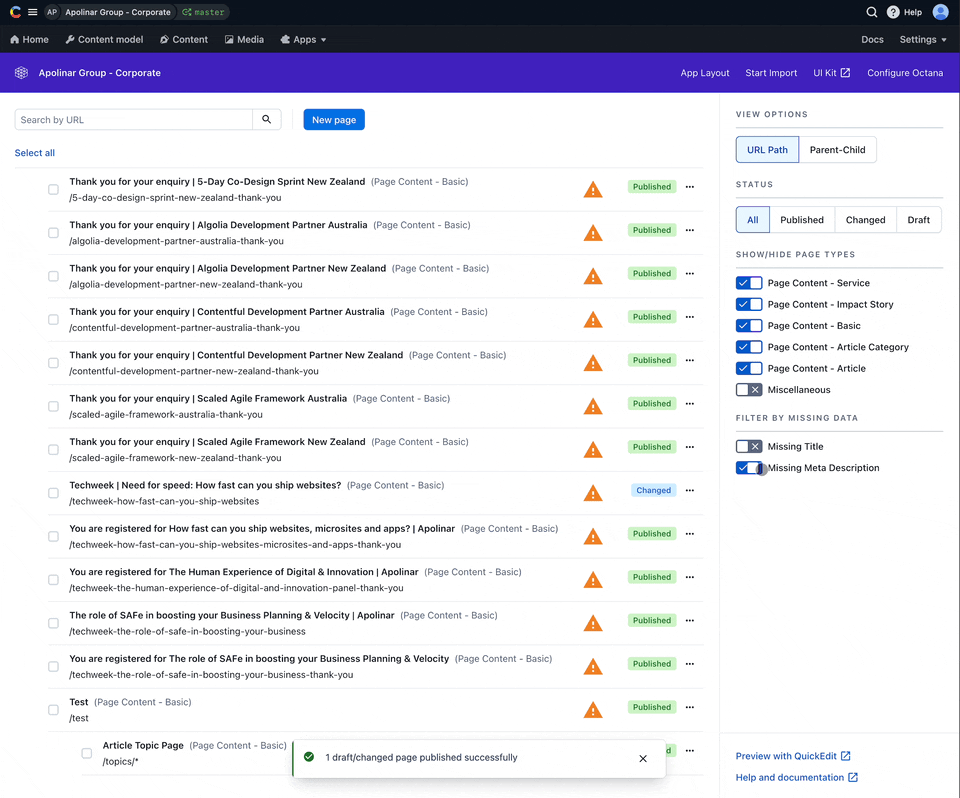The height and width of the screenshot is (798, 960).
Task: Disable the Missing Meta Description filter
Action: click(749, 468)
